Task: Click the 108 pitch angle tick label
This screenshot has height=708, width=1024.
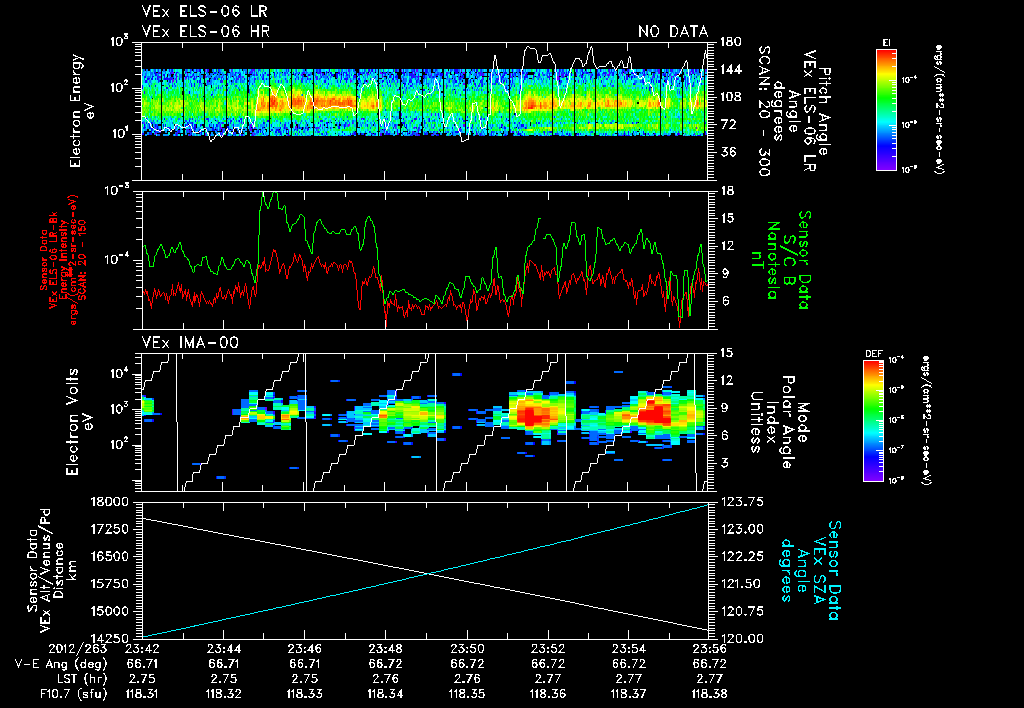Action: pyautogui.click(x=730, y=97)
